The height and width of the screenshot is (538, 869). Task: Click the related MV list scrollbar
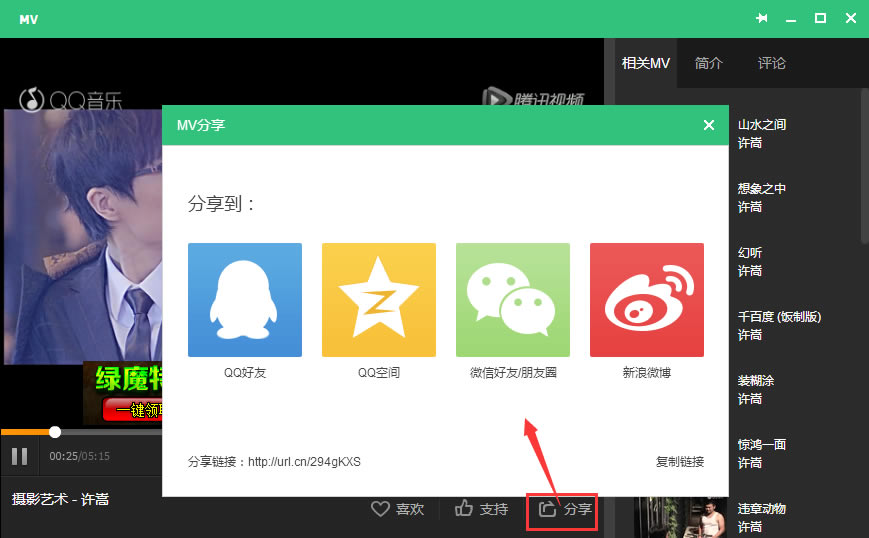864,165
